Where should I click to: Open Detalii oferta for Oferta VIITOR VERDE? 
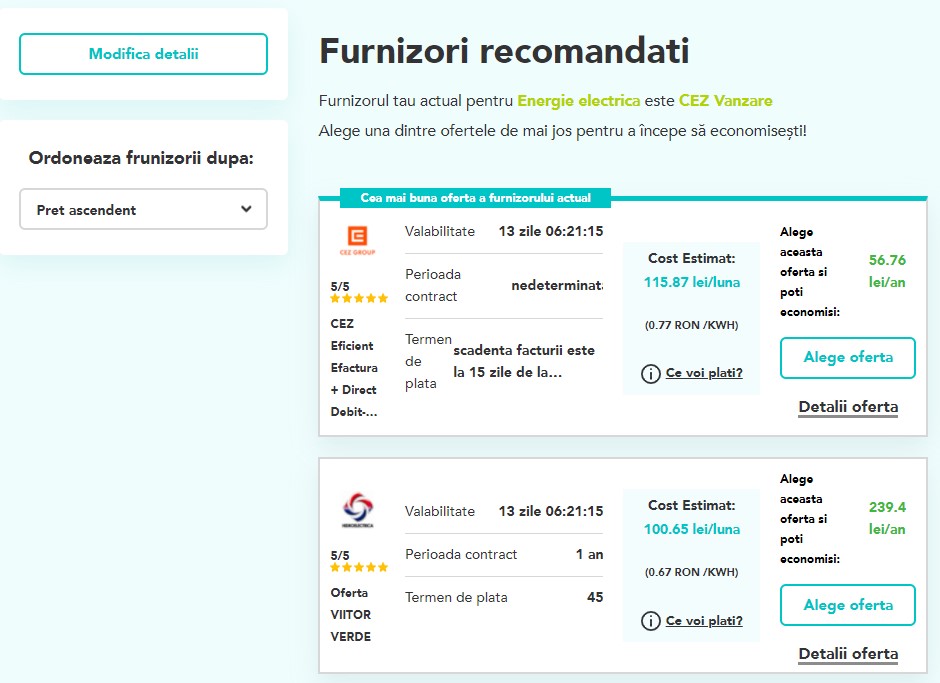848,654
